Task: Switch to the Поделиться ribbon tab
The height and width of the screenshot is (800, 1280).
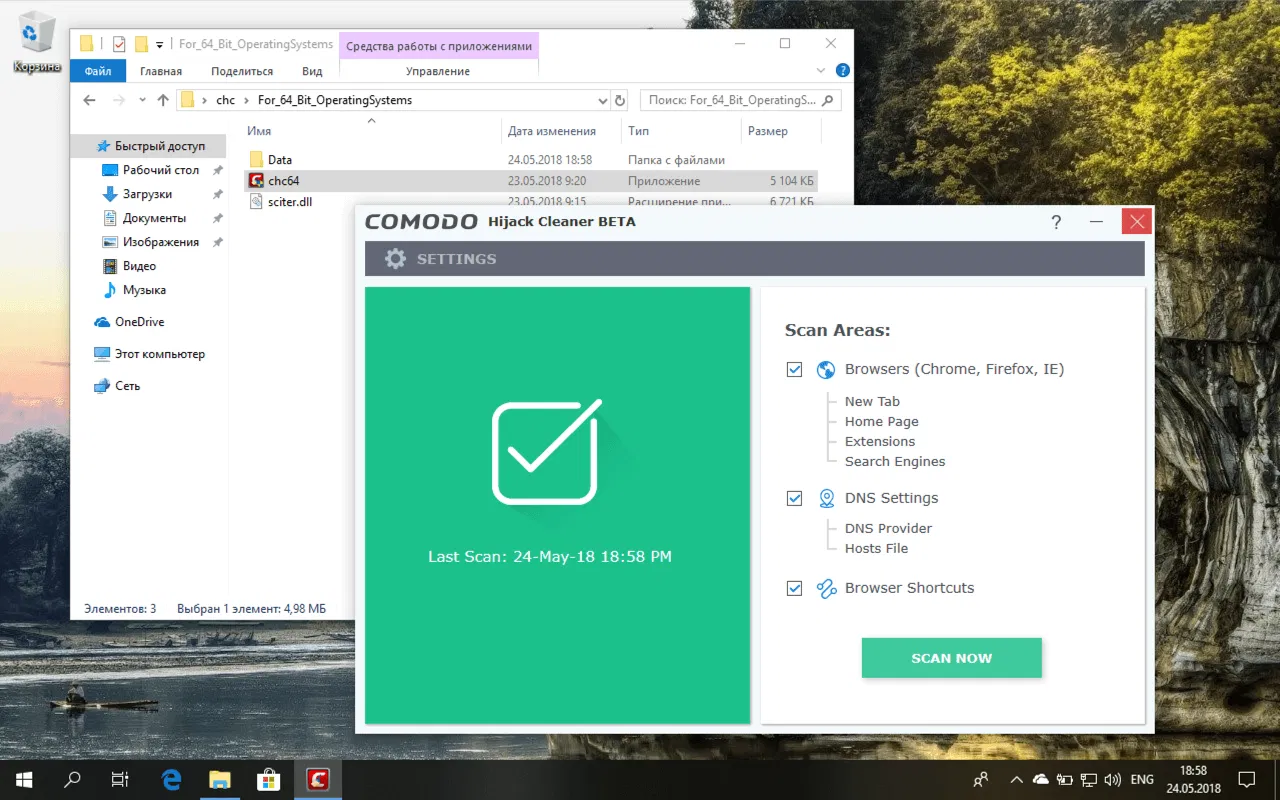Action: click(242, 71)
